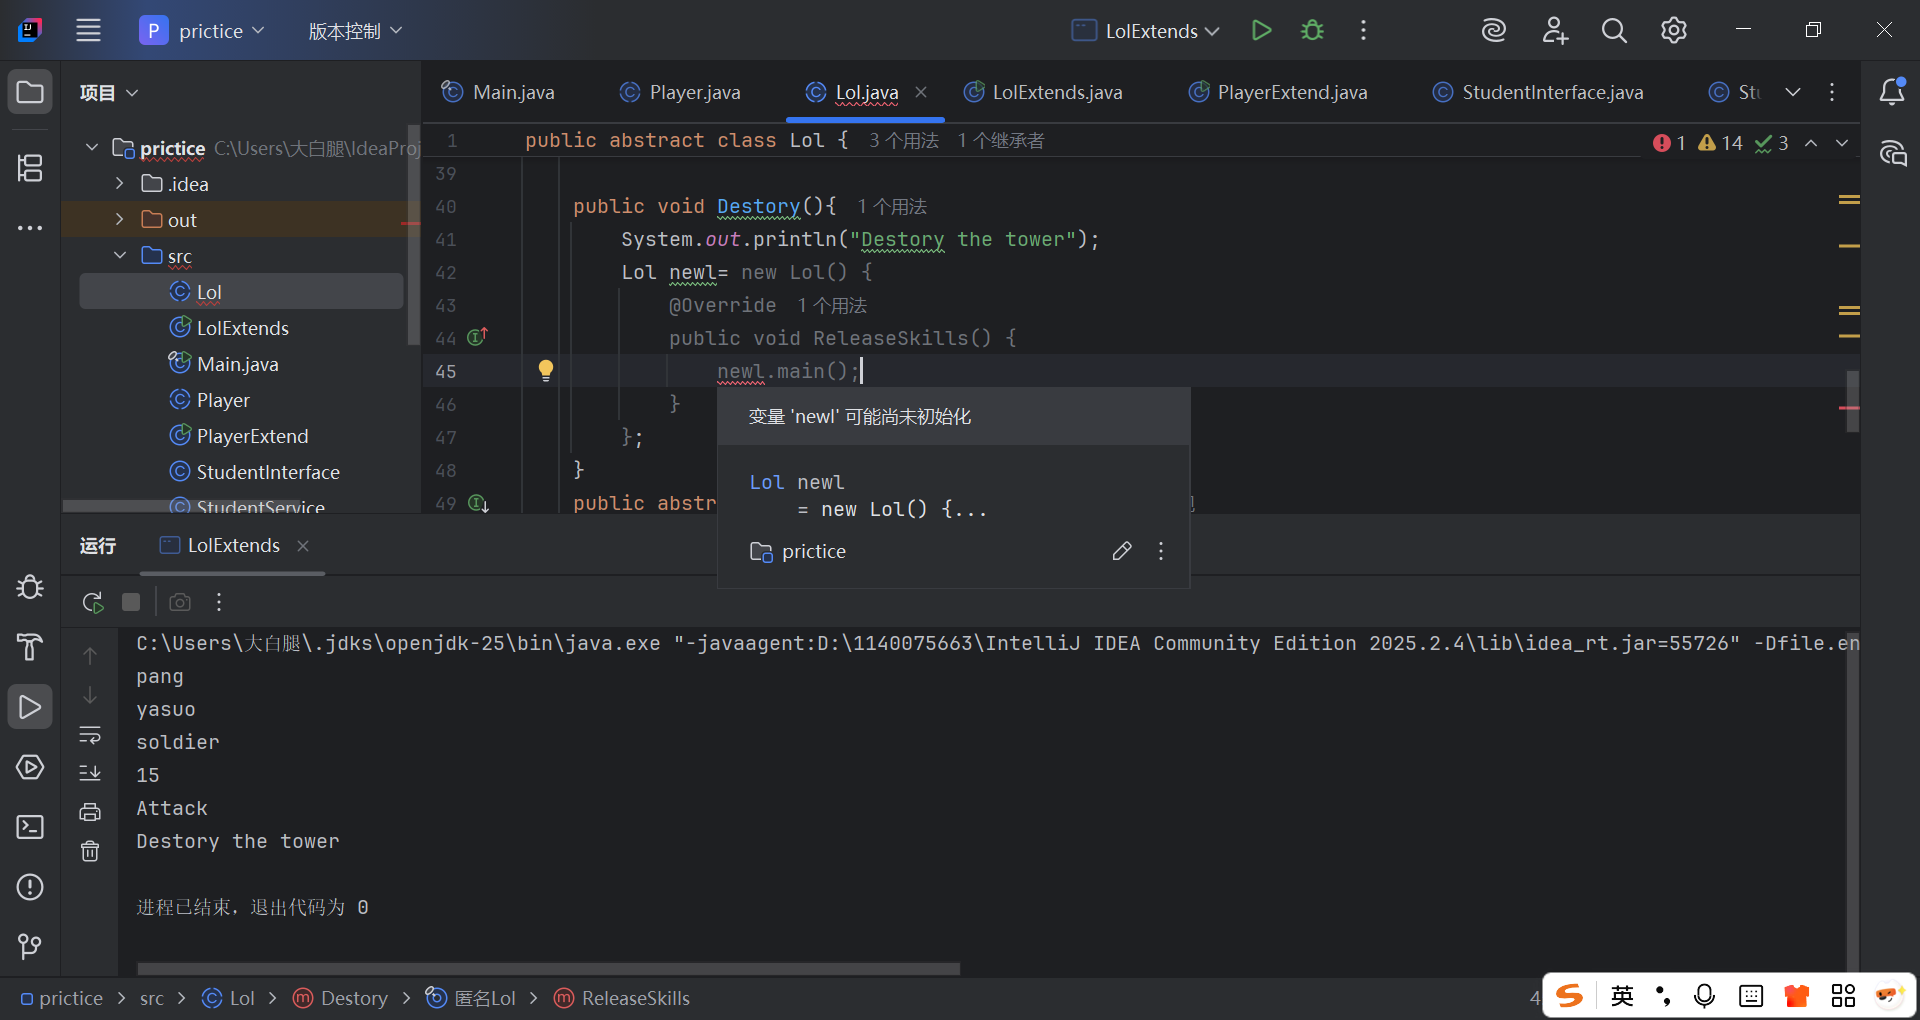Open more run actions menu
Viewport: 1920px width, 1020px height.
click(1363, 30)
